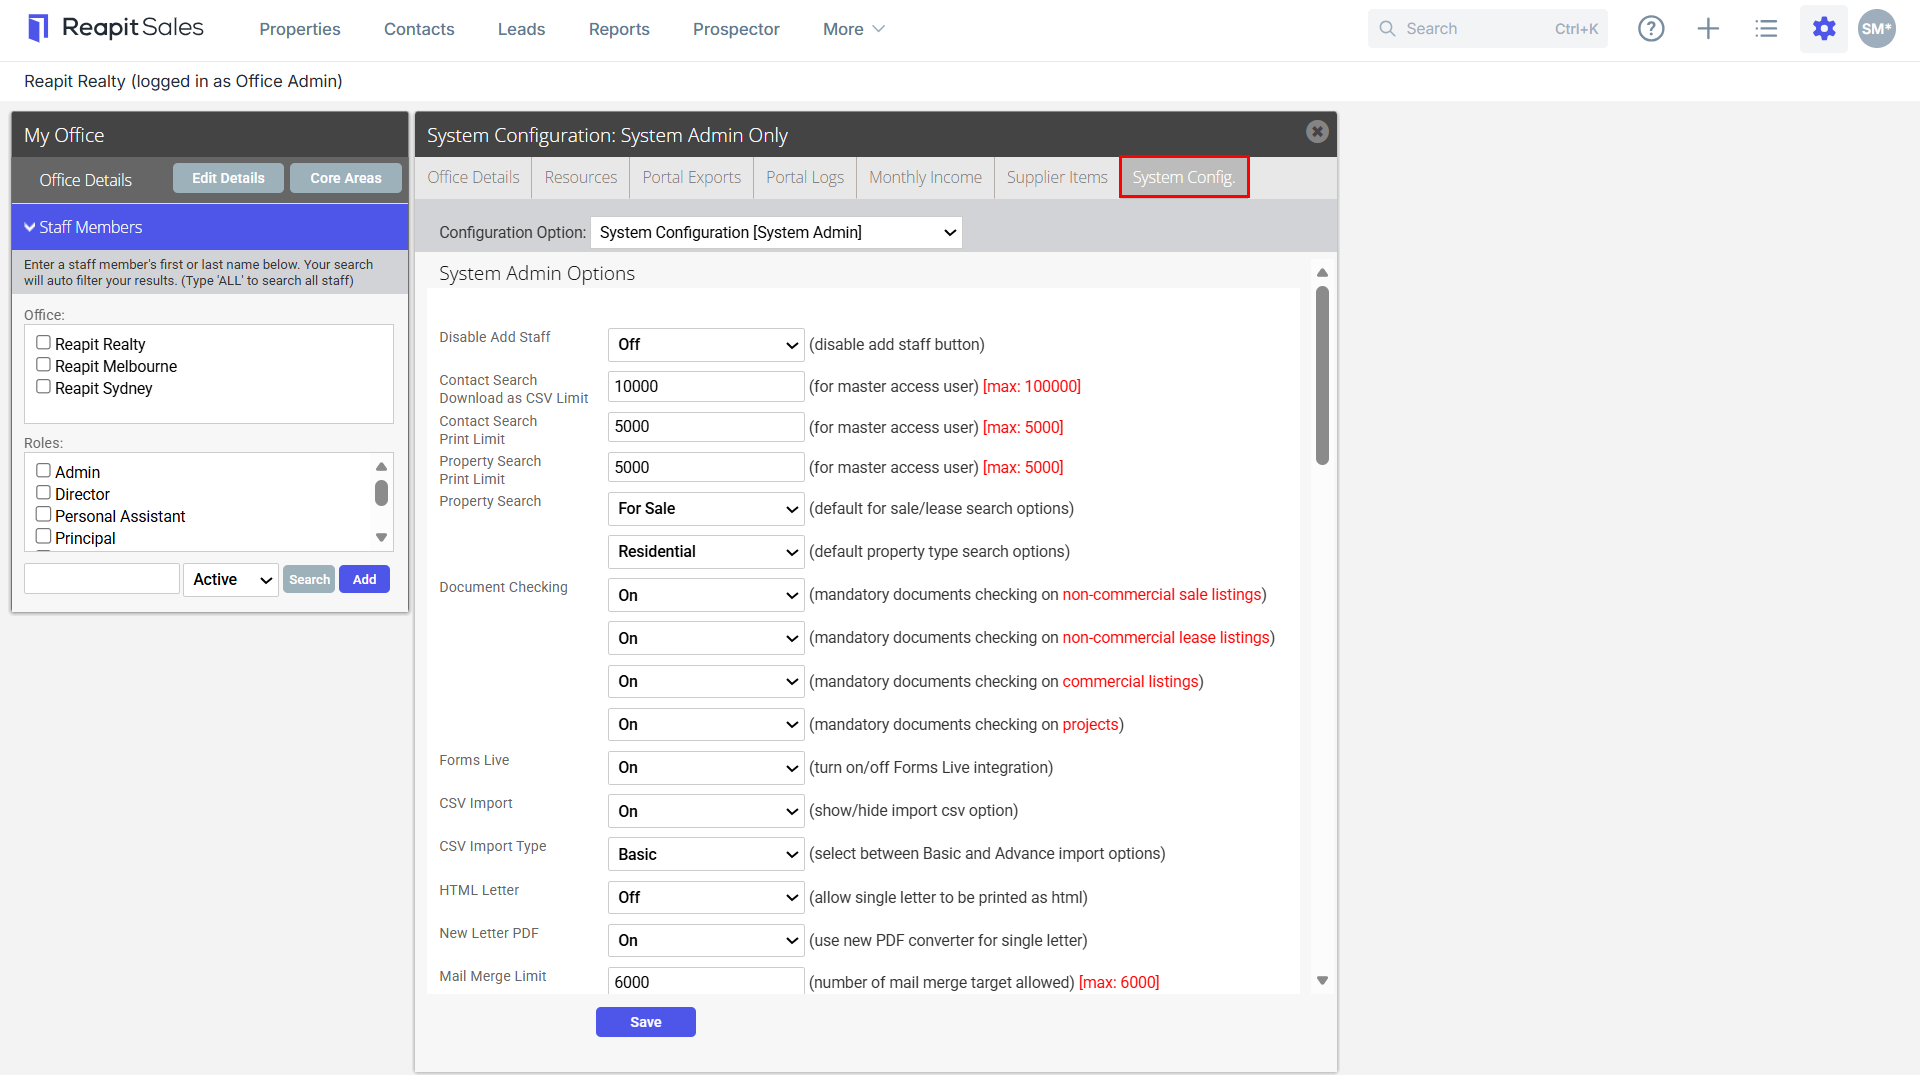Viewport: 1920px width, 1080px height.
Task: Open the Prospector menu
Action: (x=736, y=29)
